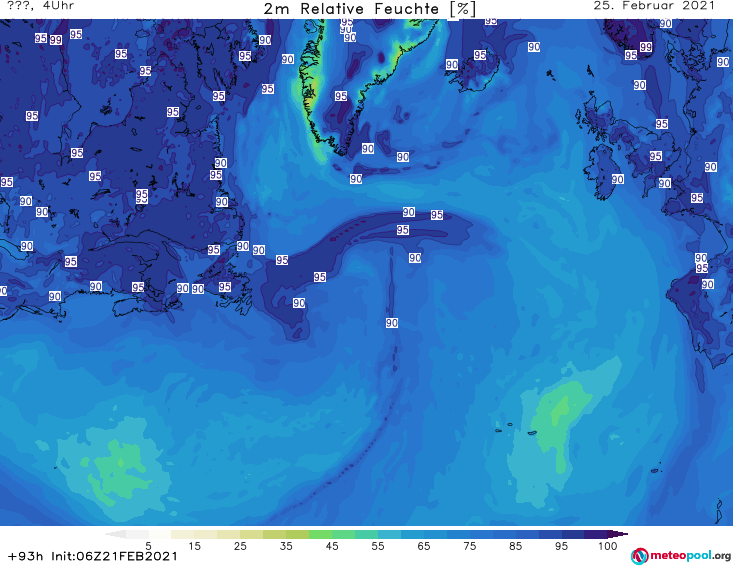Click the '+93h Init:06Z21FEB2021' forecast run text
Screen dimensions: 733x566
point(93,556)
